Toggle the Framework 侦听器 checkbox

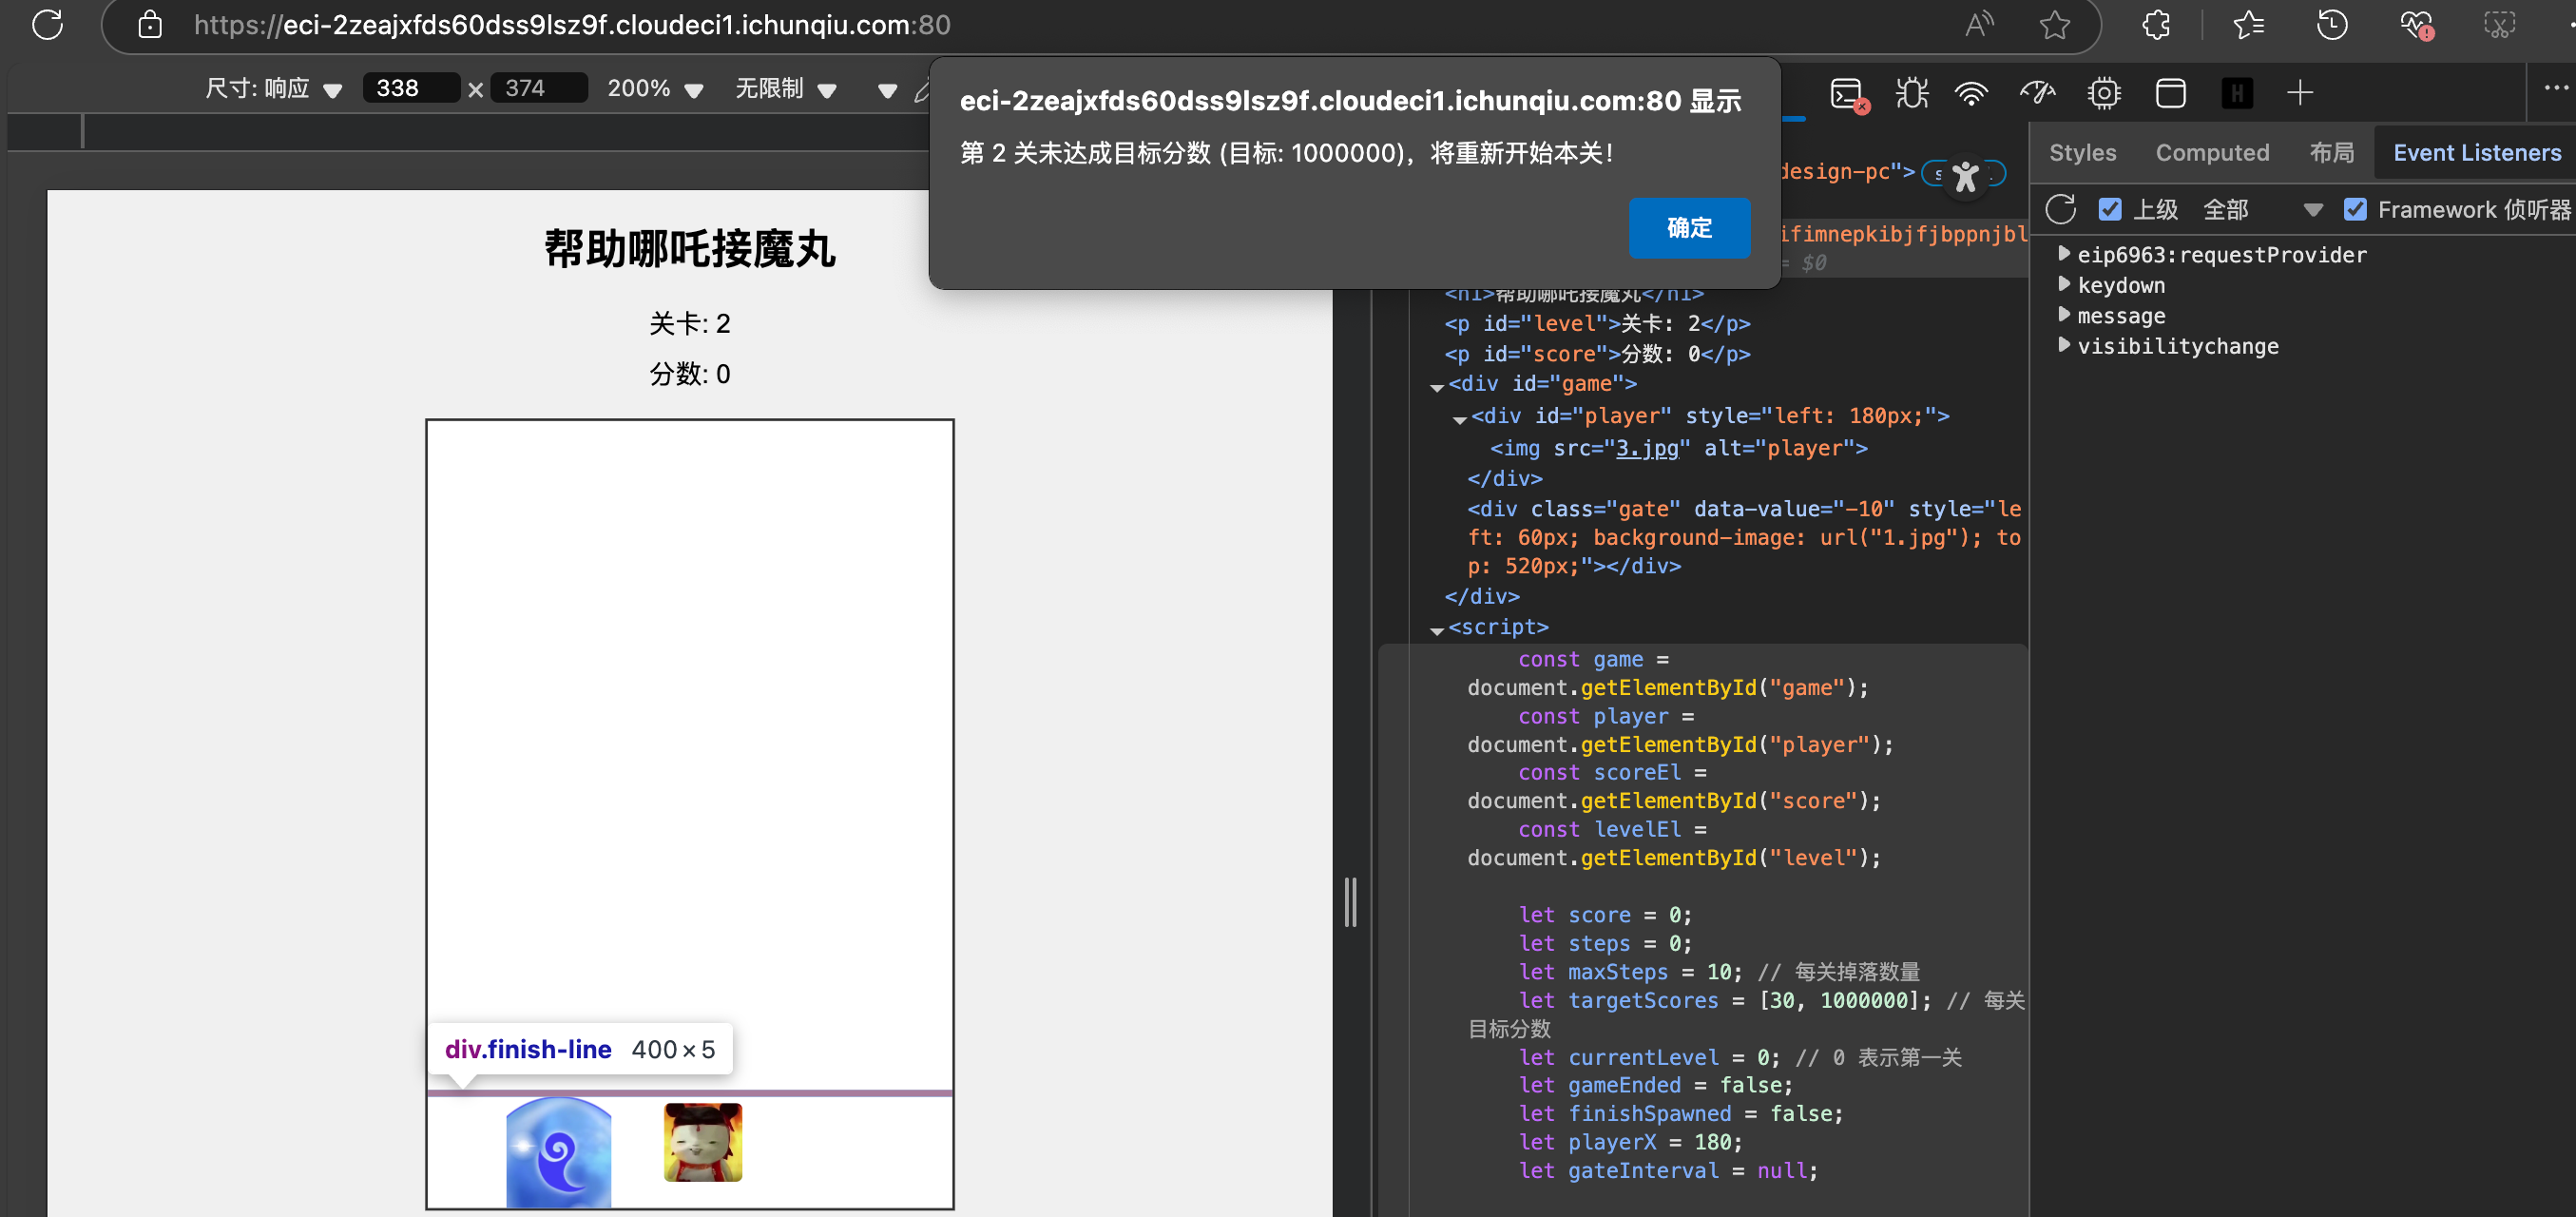[2355, 209]
